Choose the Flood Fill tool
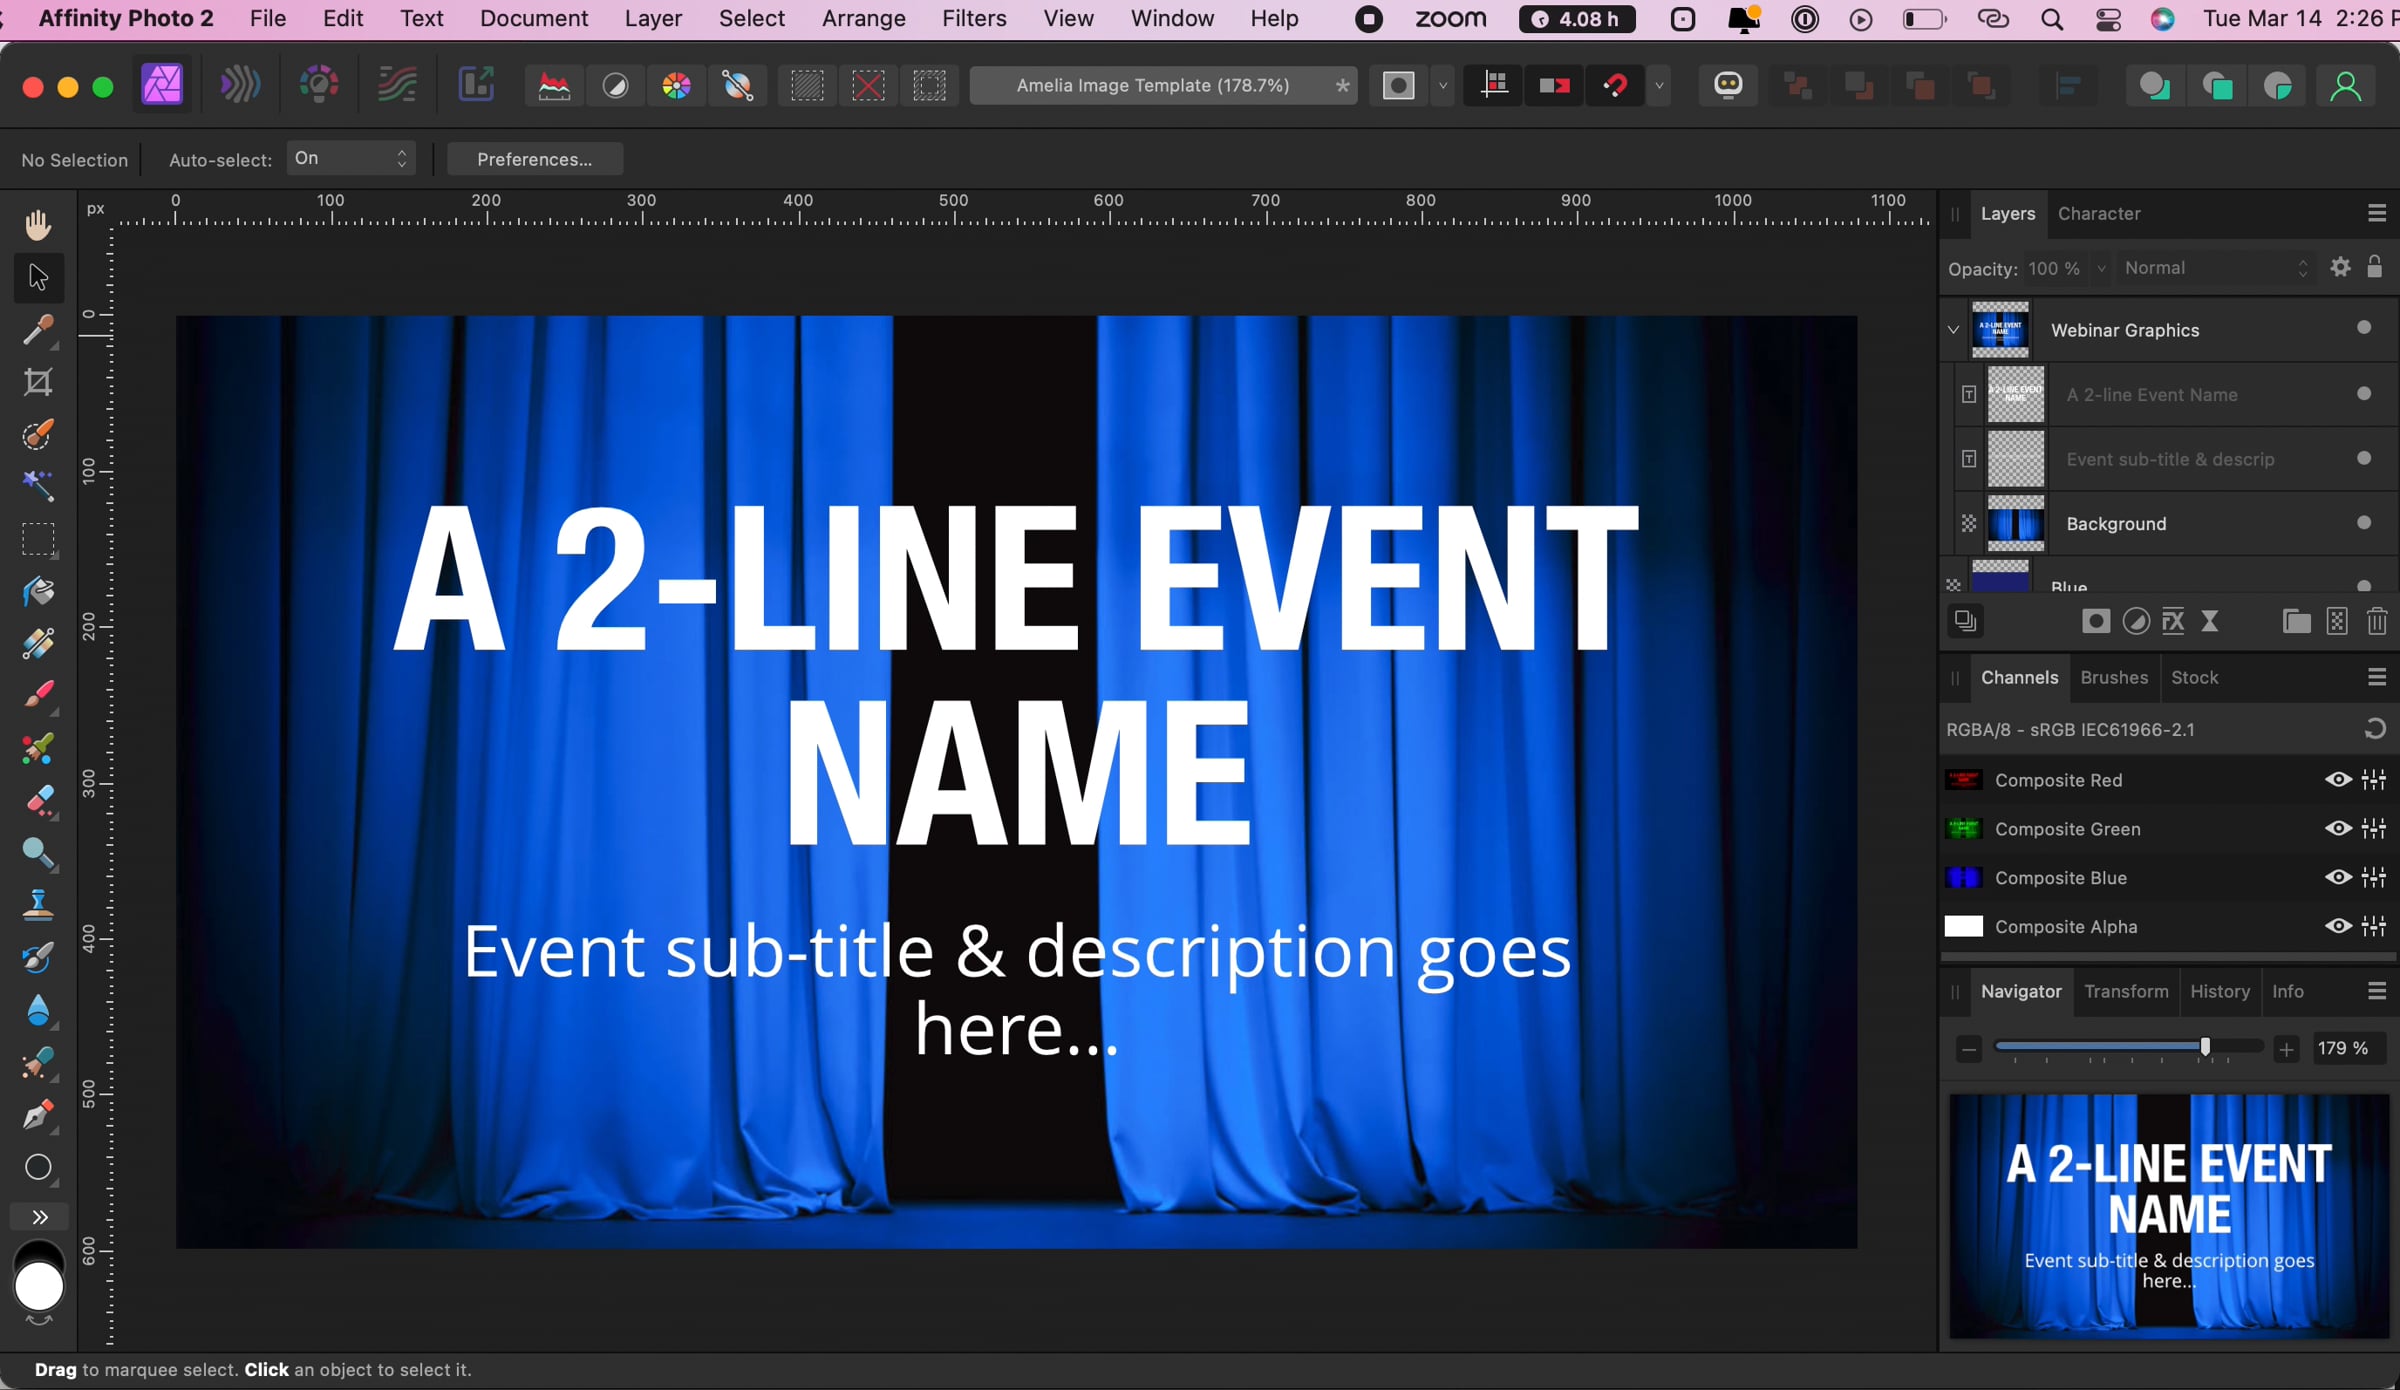The image size is (2400, 1390). tap(38, 592)
